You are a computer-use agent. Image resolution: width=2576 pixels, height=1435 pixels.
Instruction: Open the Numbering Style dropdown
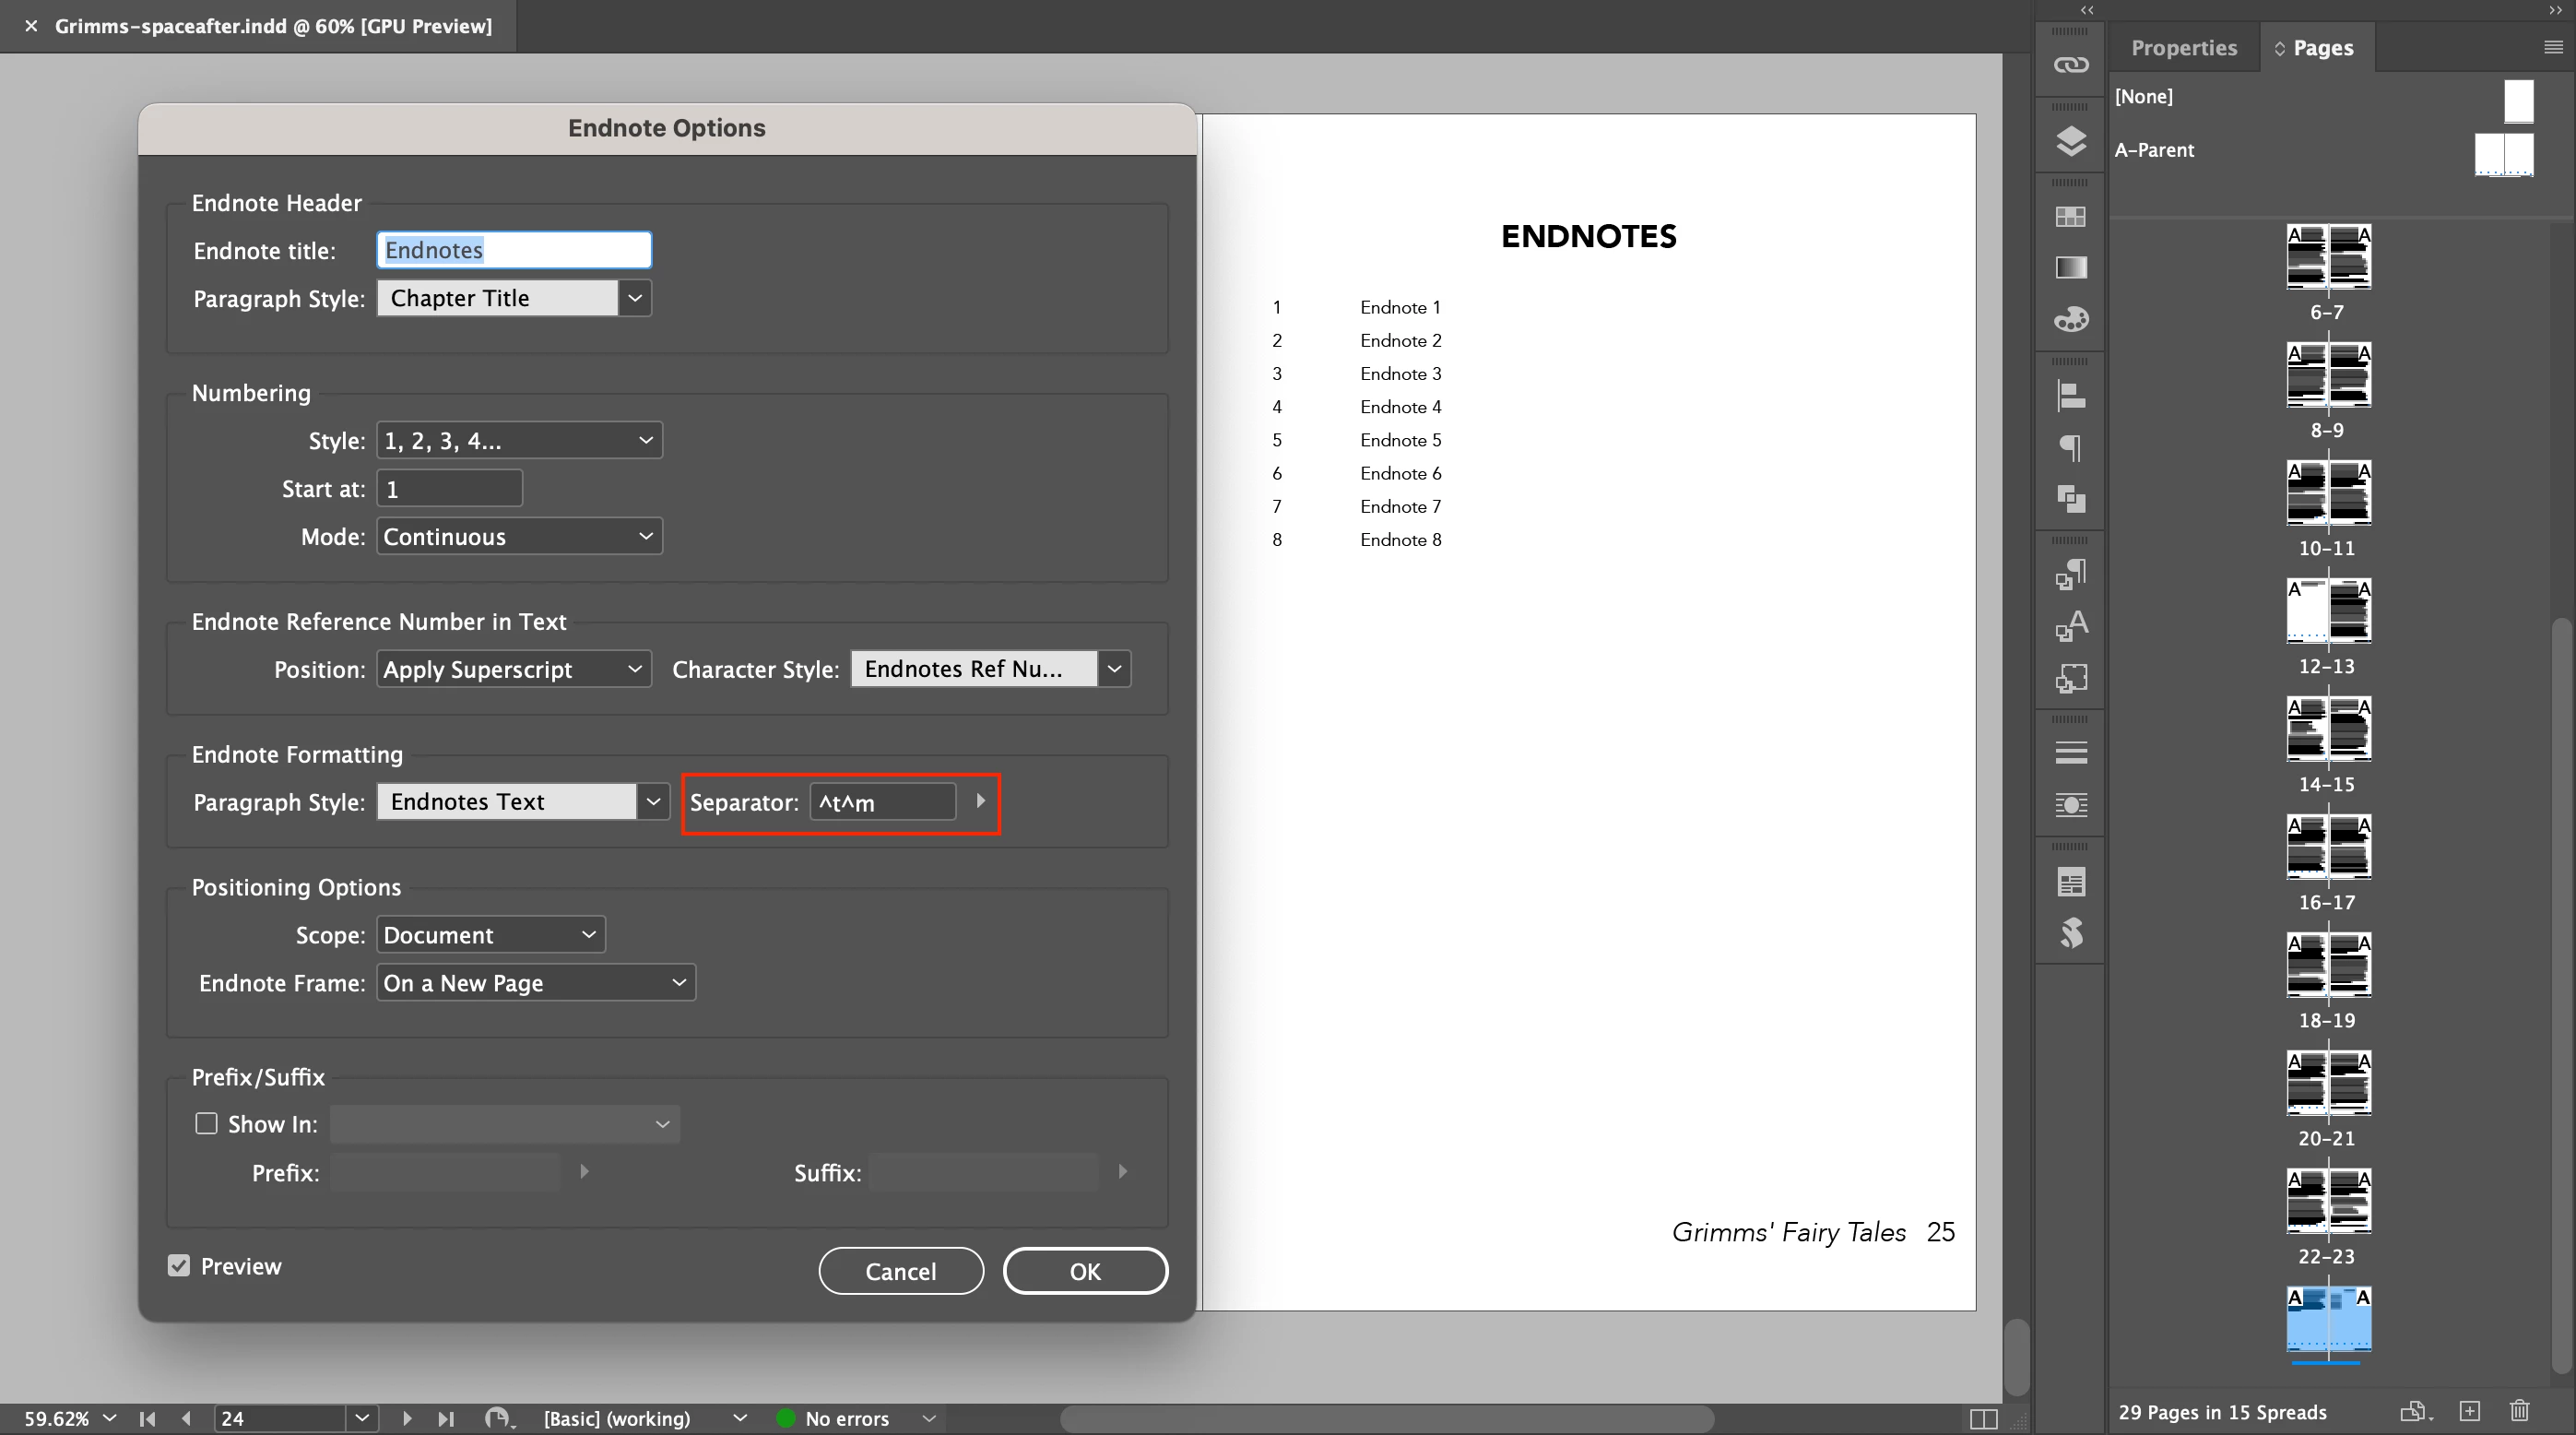coord(519,441)
